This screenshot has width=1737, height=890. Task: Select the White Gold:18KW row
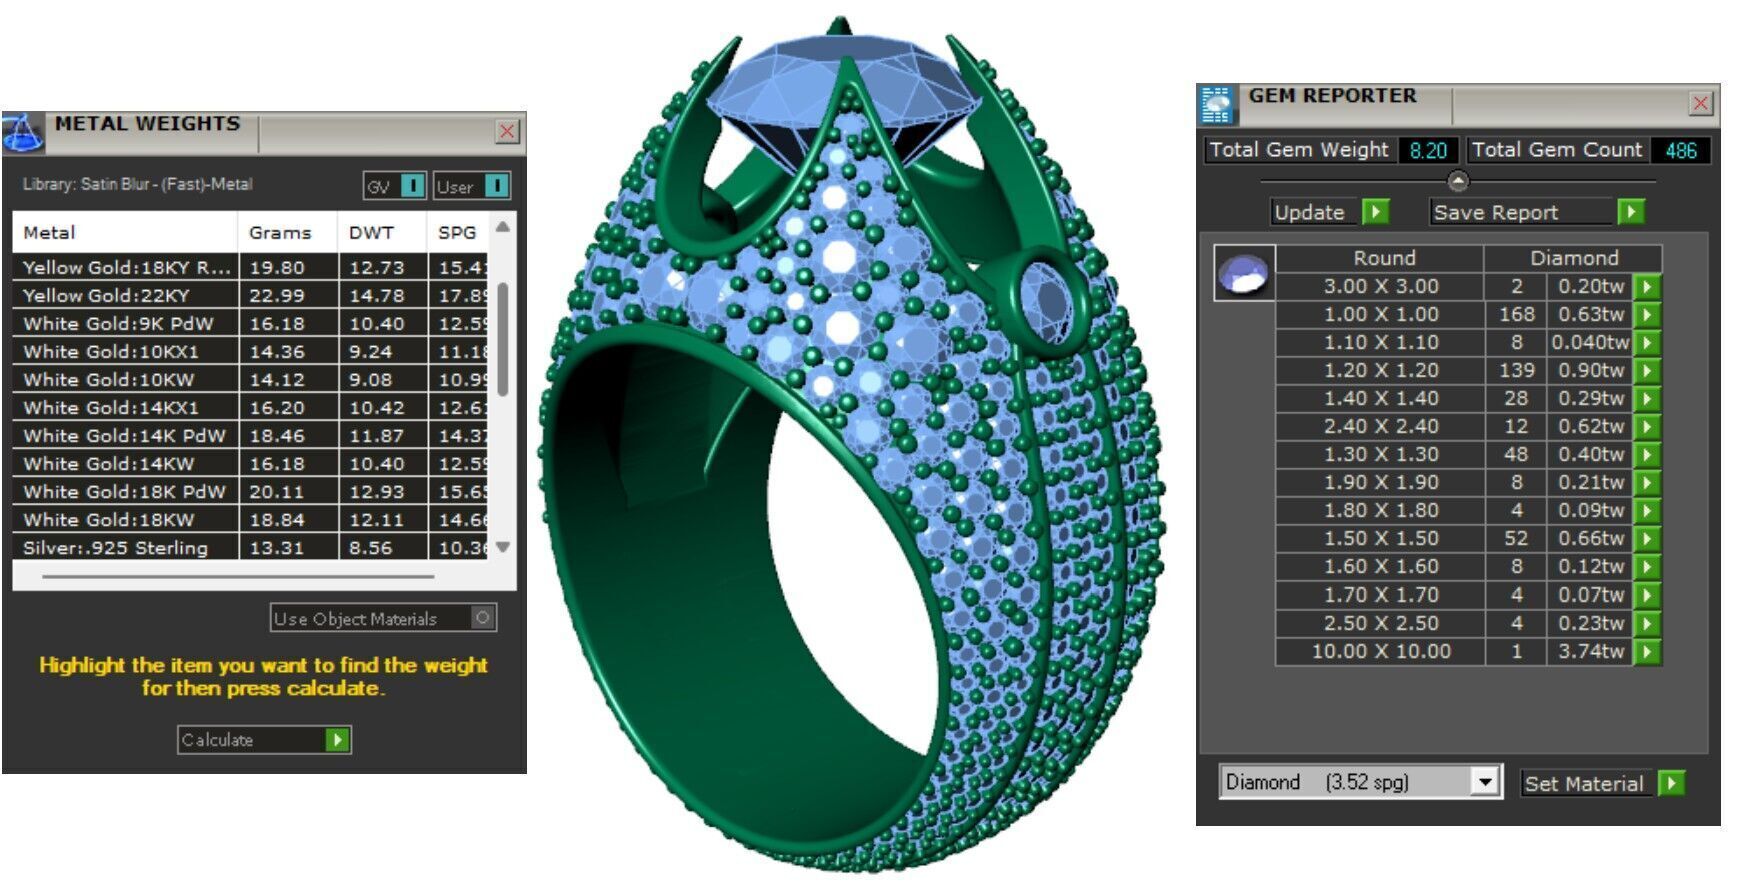click(251, 519)
